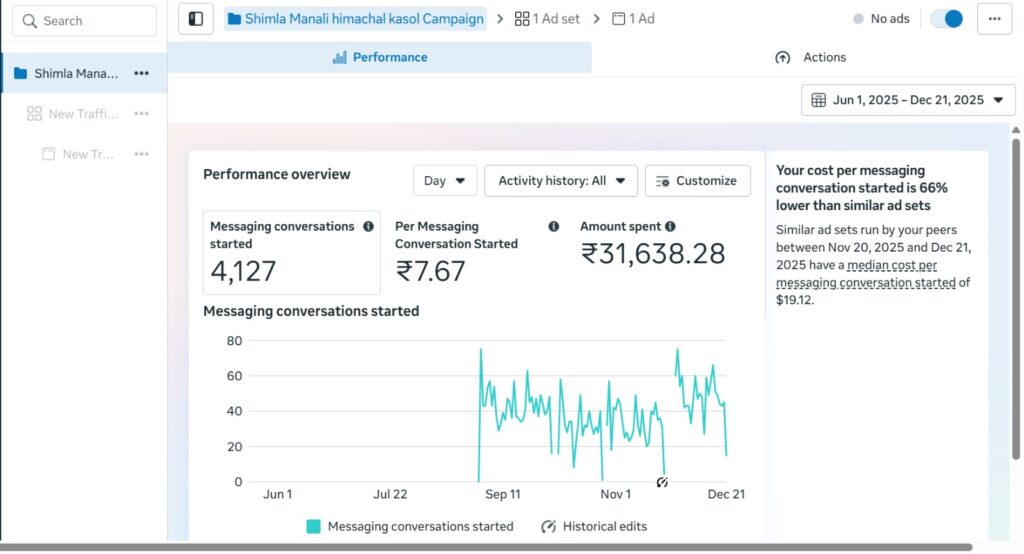
Task: Expand Activity history: All dropdown
Action: 561,181
